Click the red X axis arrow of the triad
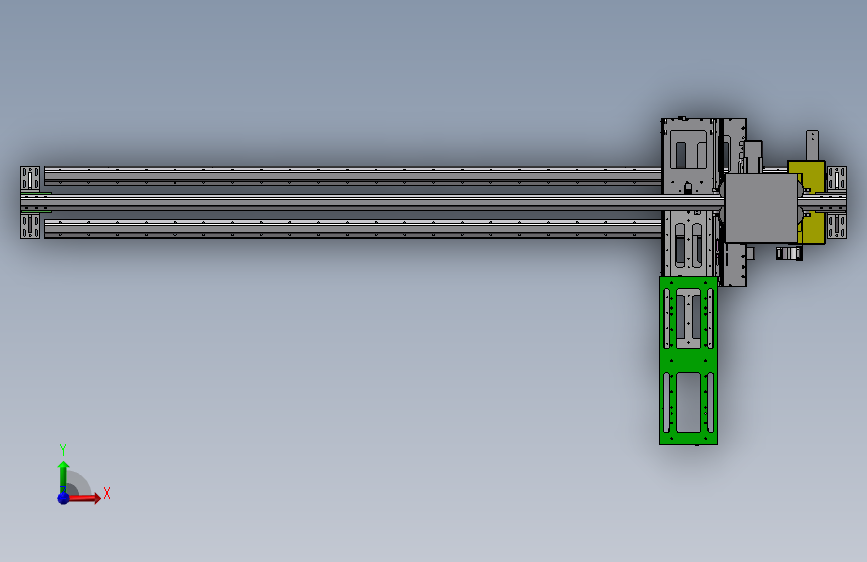 (x=84, y=498)
